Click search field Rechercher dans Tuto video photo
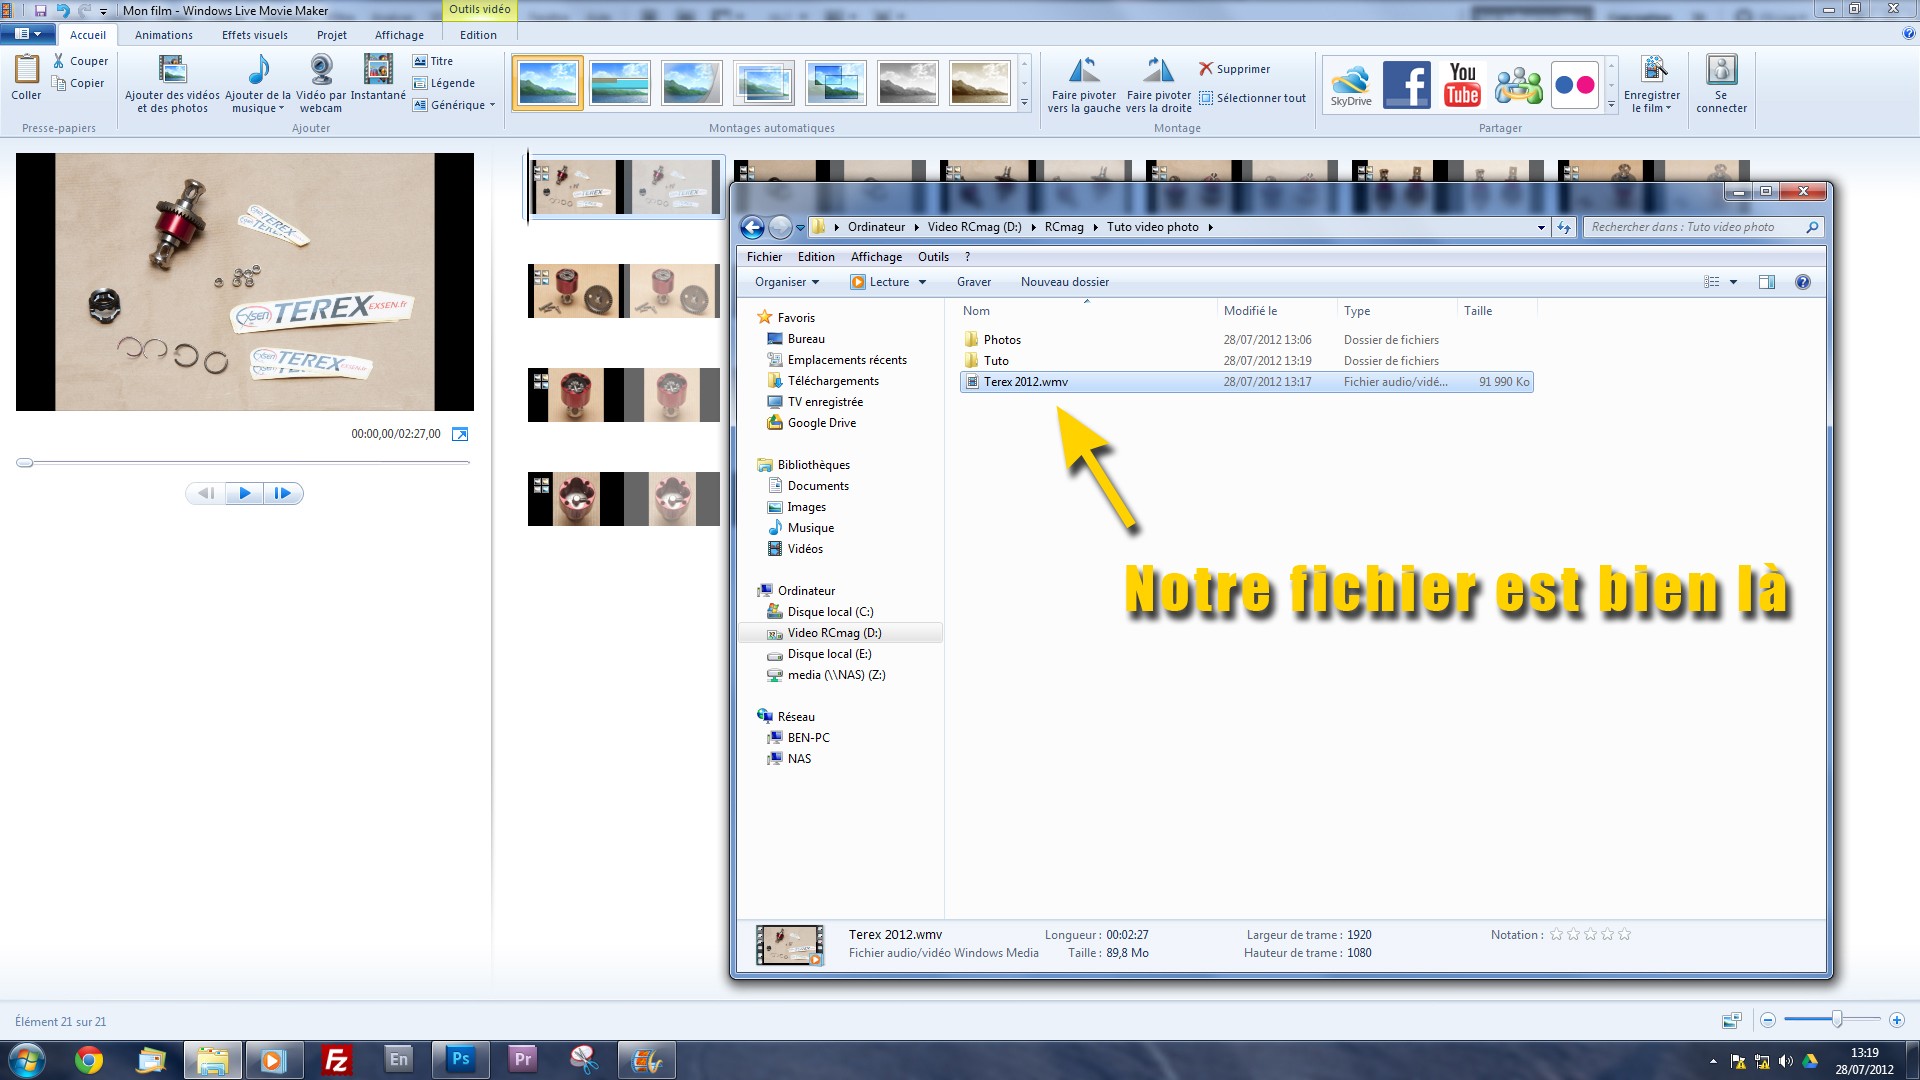The width and height of the screenshot is (1920, 1080). point(1704,228)
